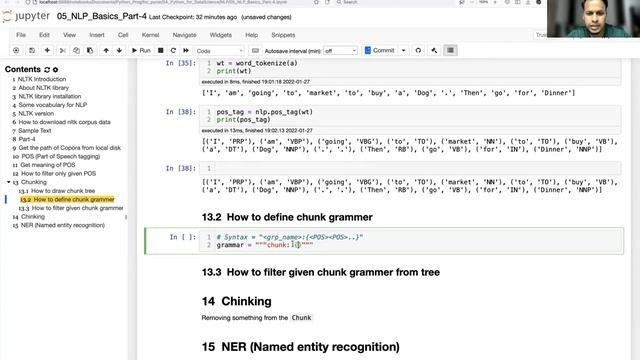
Task: Copy selected cells icon
Action: 76,51
